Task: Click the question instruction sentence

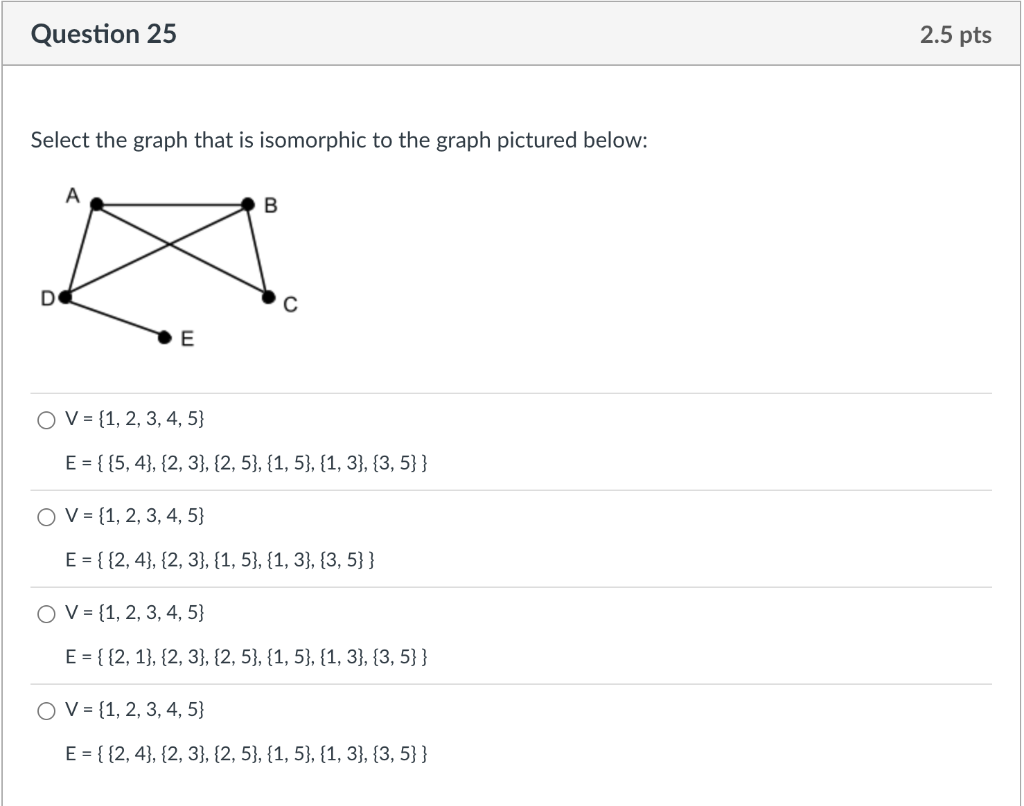Action: 338,140
